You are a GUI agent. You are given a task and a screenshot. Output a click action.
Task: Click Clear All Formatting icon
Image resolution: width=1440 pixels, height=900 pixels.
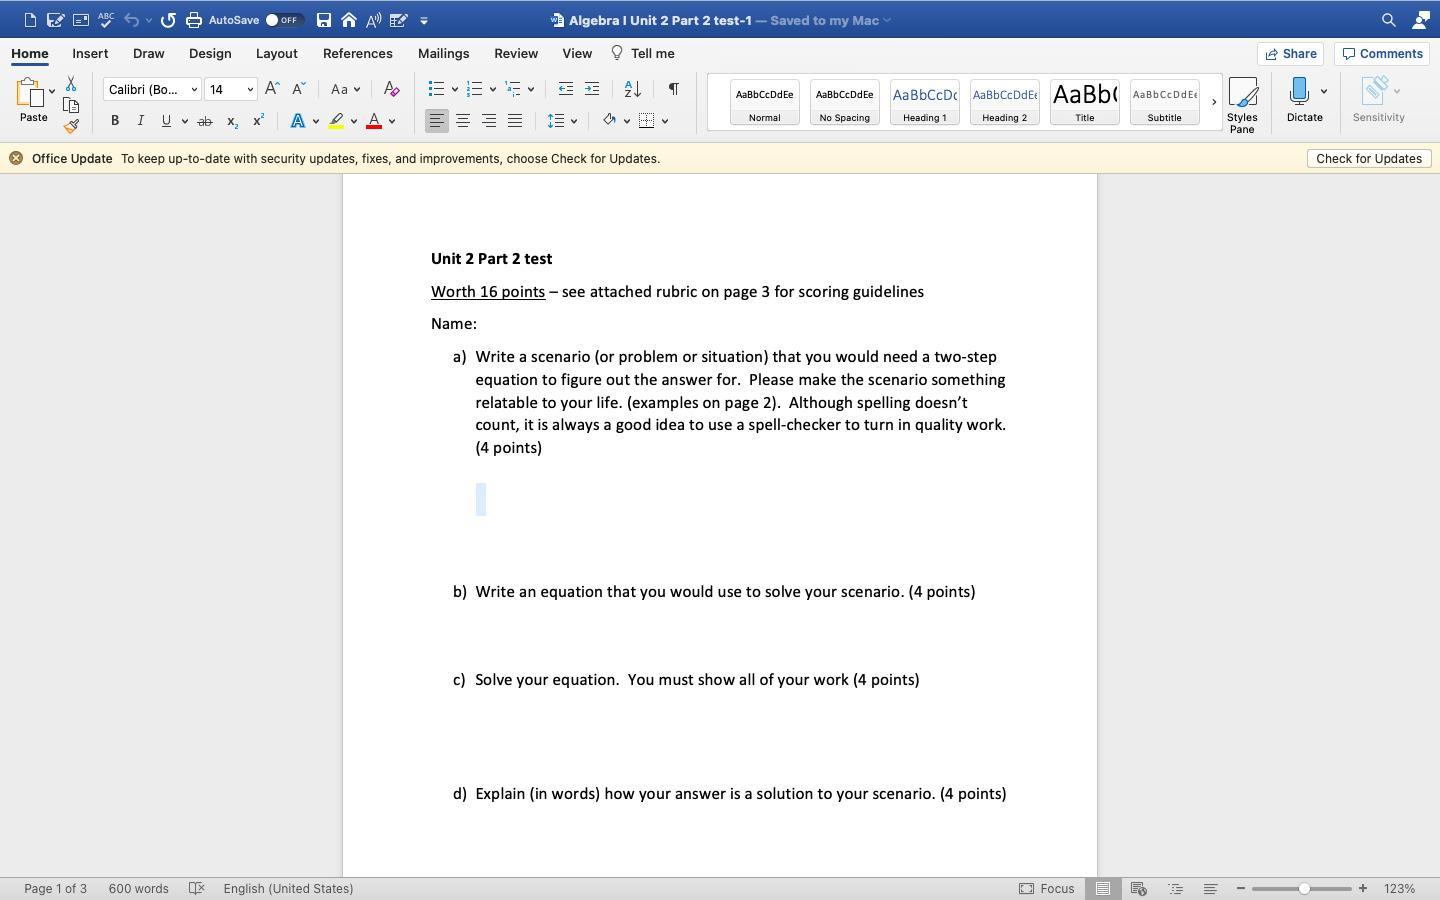[x=391, y=89]
